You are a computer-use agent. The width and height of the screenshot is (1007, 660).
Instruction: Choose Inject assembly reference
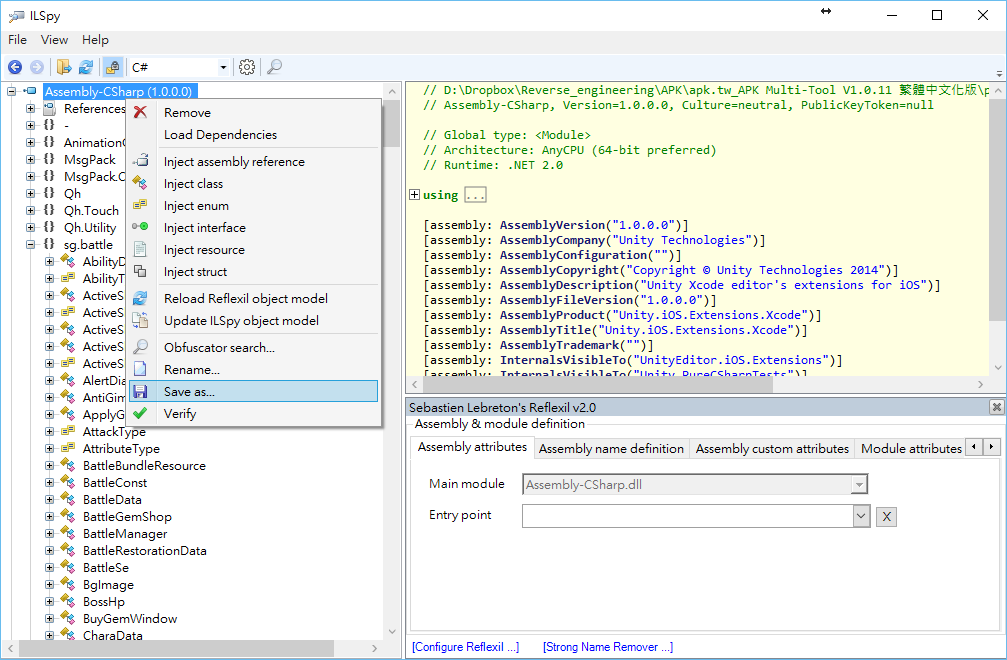(x=254, y=162)
